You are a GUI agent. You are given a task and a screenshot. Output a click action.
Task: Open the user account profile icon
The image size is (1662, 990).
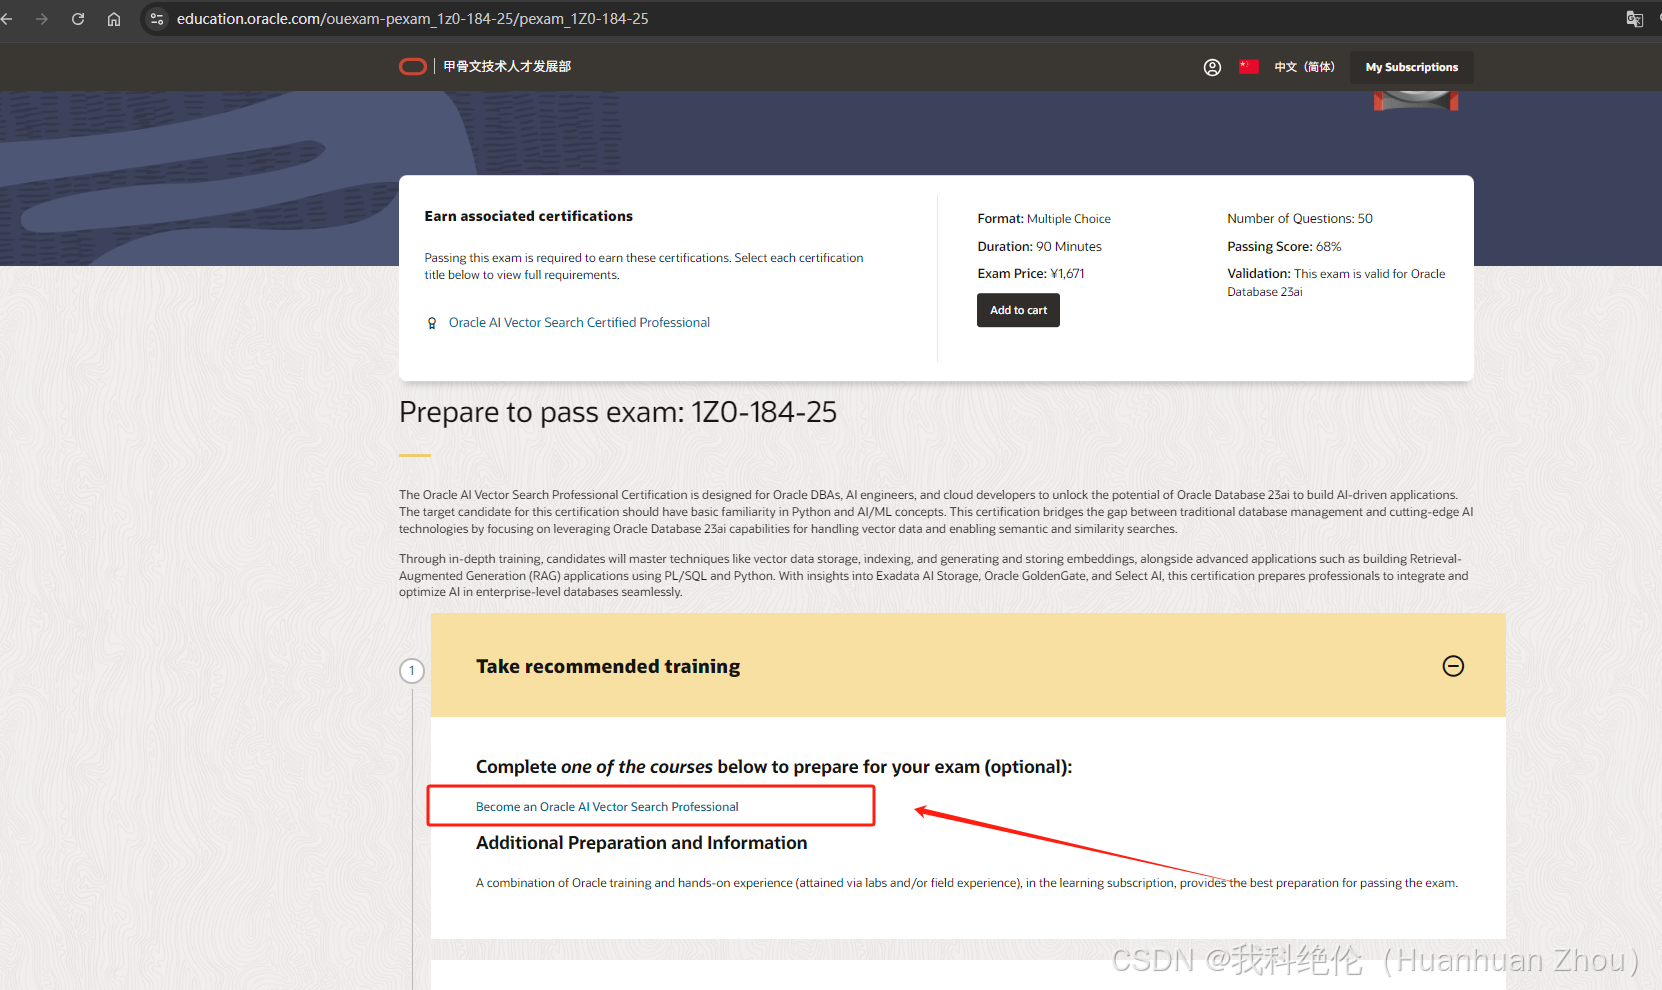point(1212,67)
